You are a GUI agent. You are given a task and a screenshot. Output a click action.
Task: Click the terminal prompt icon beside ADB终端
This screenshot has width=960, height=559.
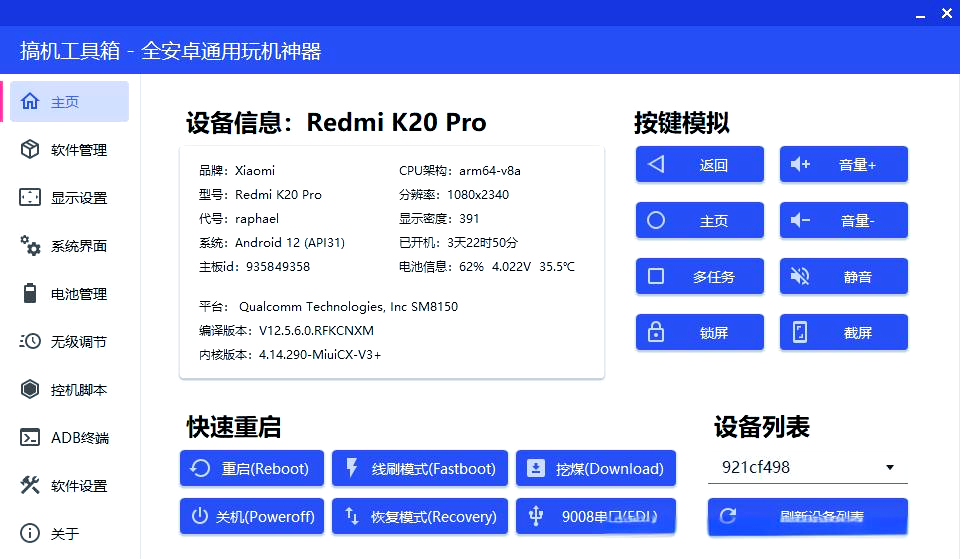[x=30, y=437]
